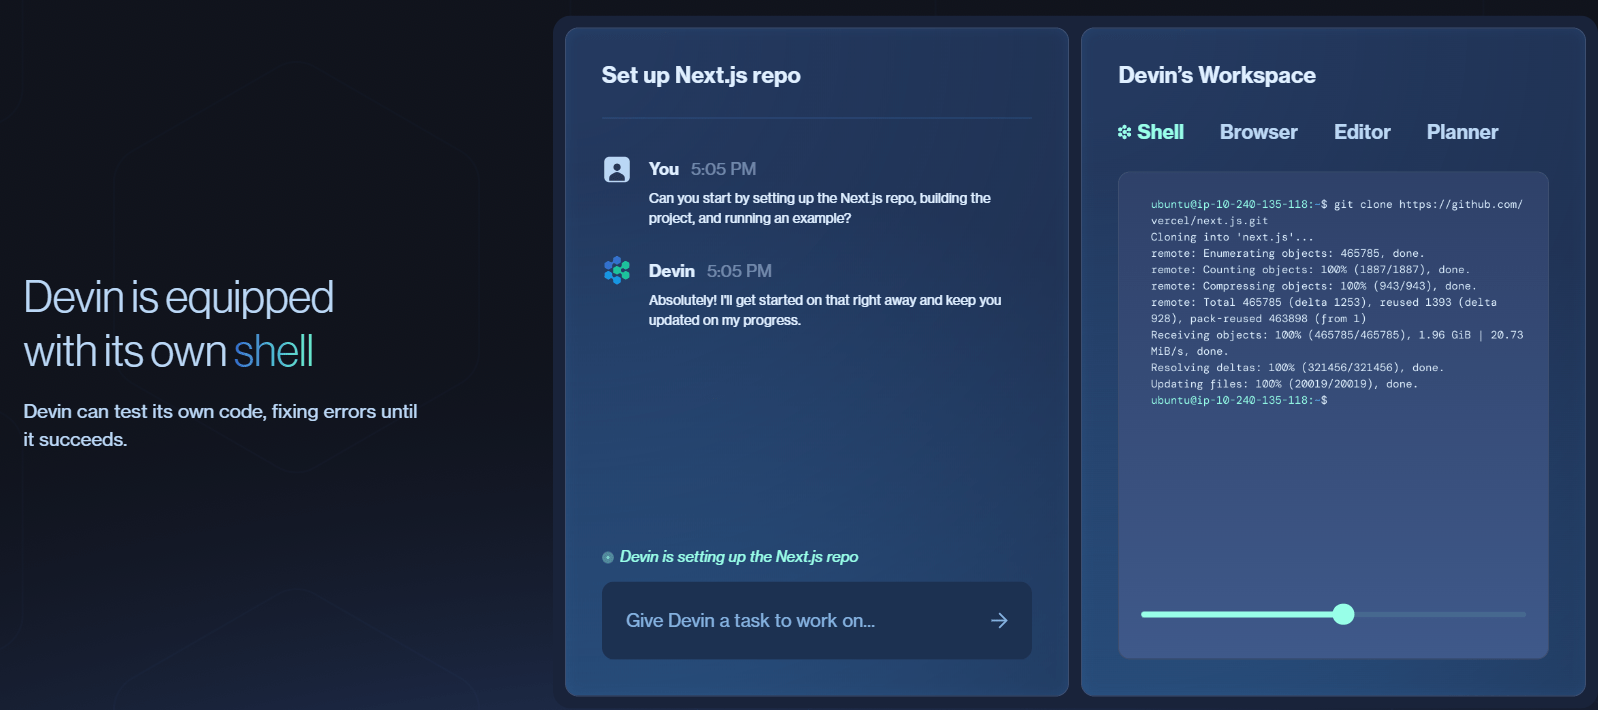Go to the Planner tab
1598x710 pixels.
pyautogui.click(x=1461, y=132)
